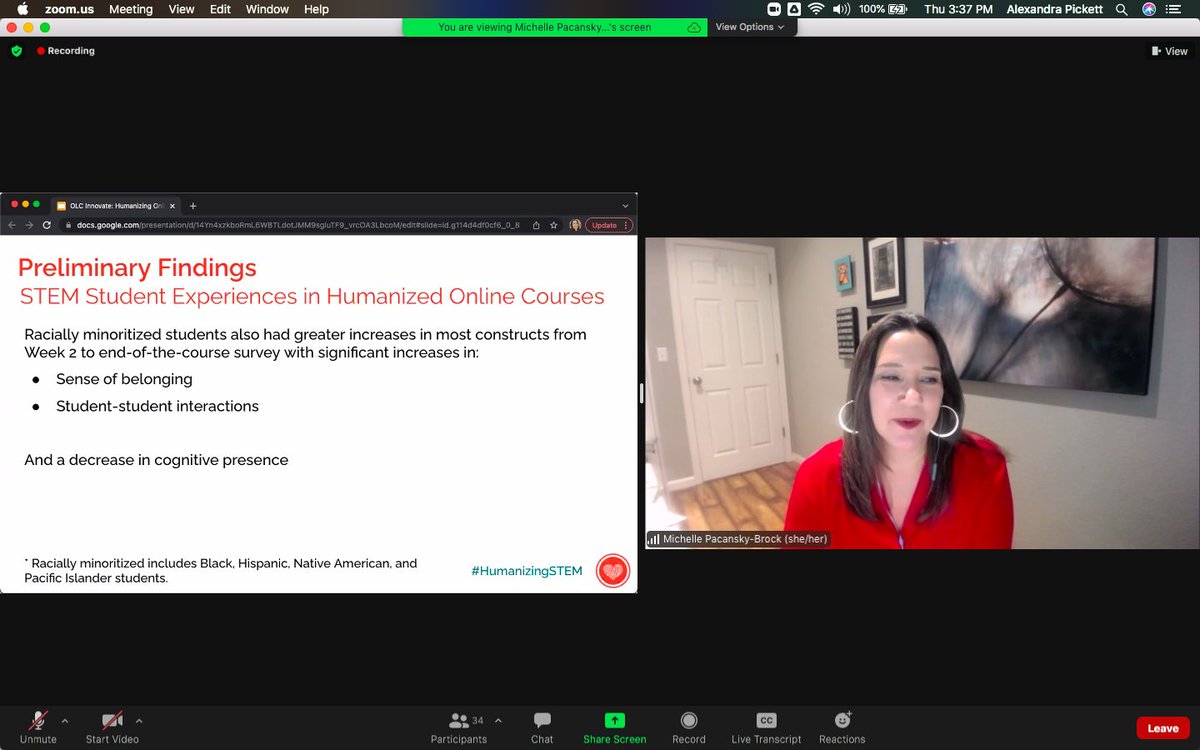Click the forward arrow in shared browser

coord(29,225)
